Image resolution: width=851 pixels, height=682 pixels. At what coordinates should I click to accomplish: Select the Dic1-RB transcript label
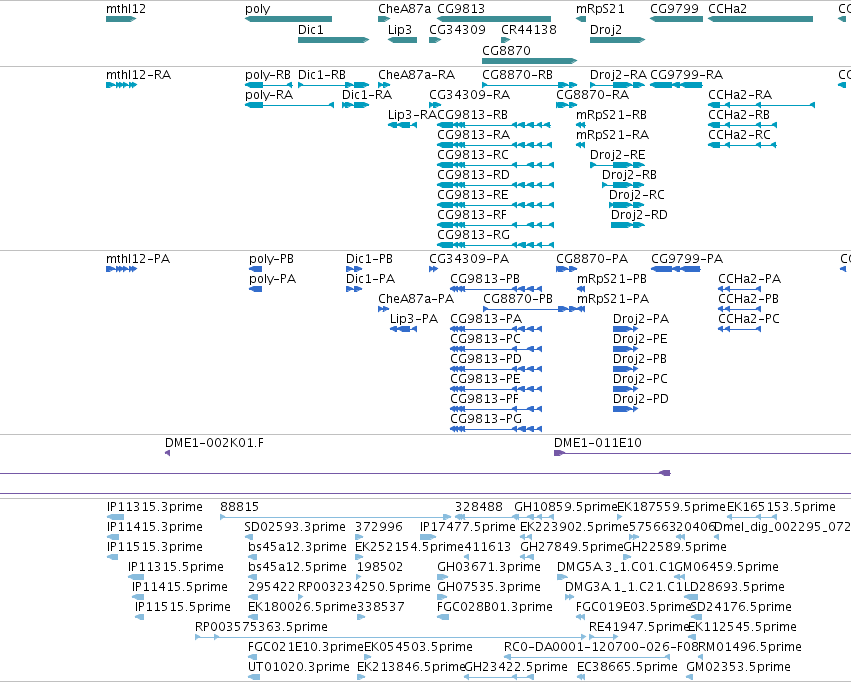[x=322, y=75]
